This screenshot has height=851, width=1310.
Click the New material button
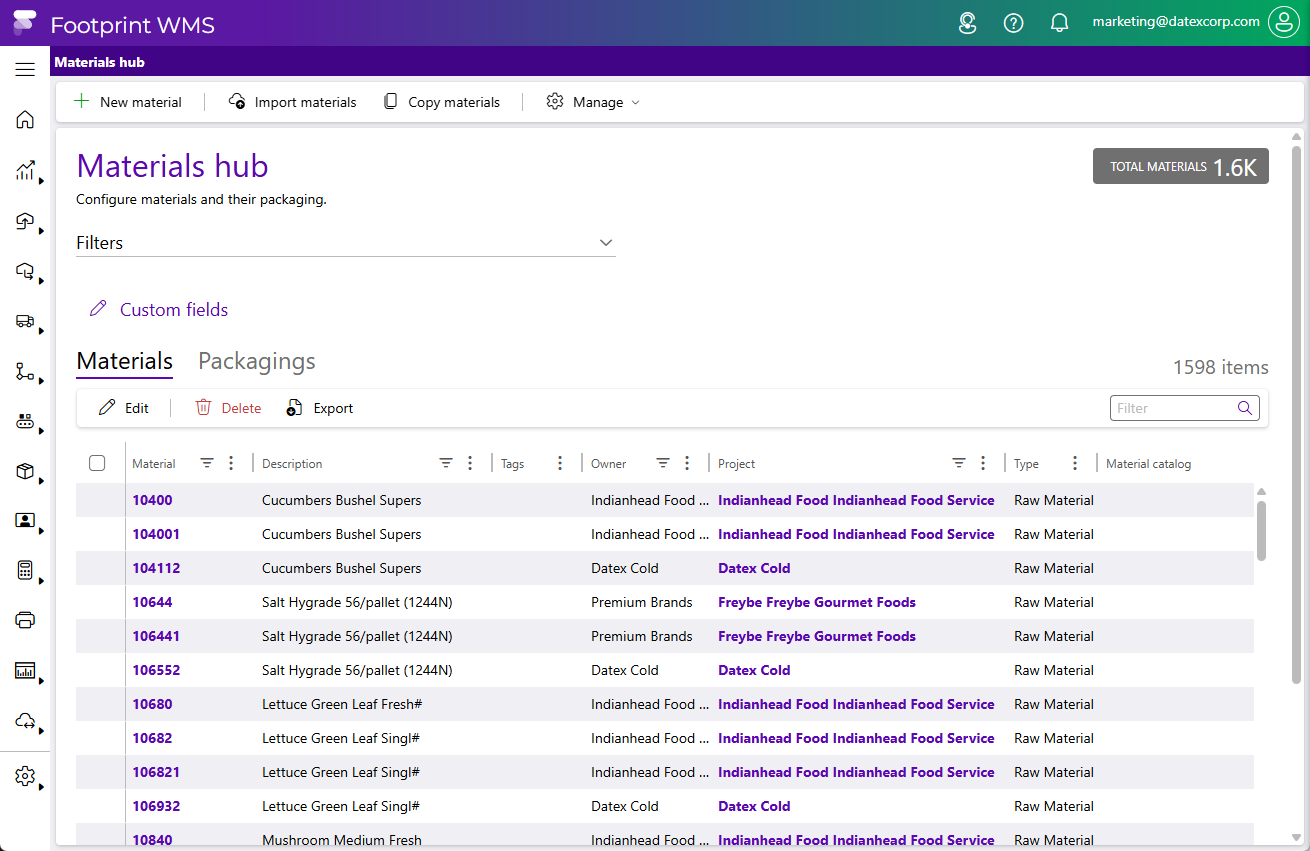pos(129,102)
